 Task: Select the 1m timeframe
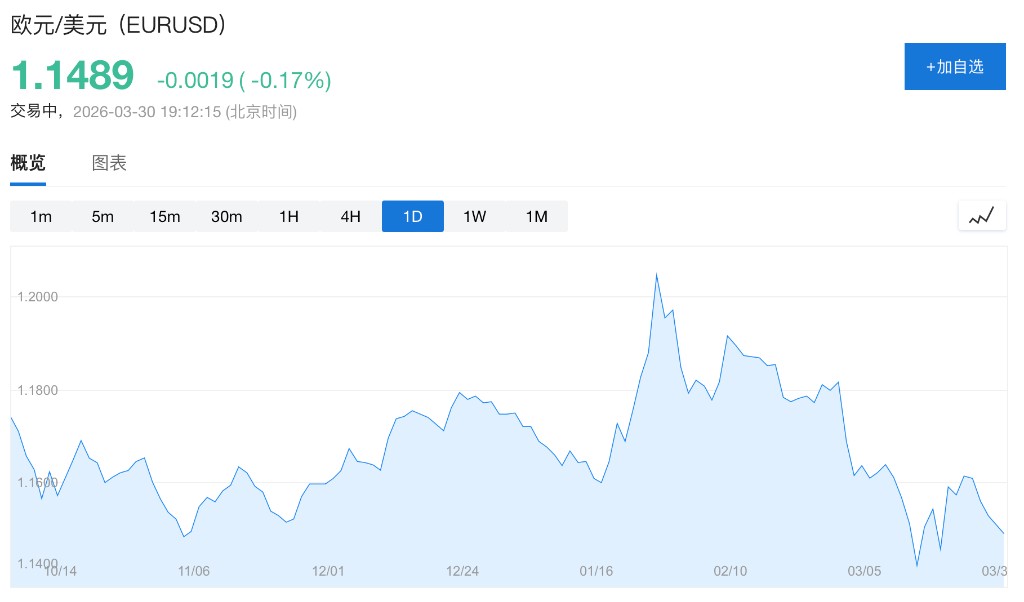click(41, 216)
